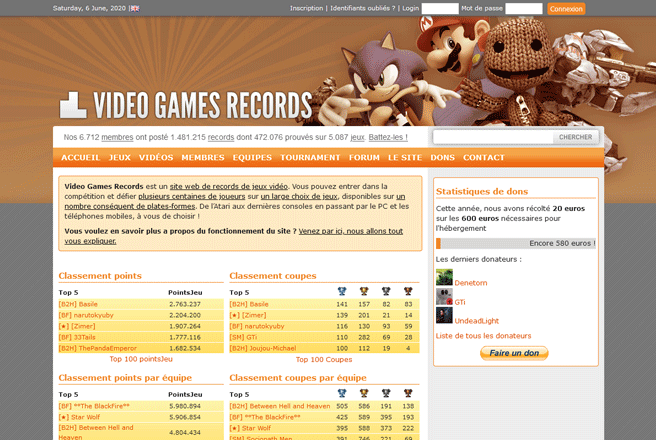Select the DONS navigation item

coord(442,158)
